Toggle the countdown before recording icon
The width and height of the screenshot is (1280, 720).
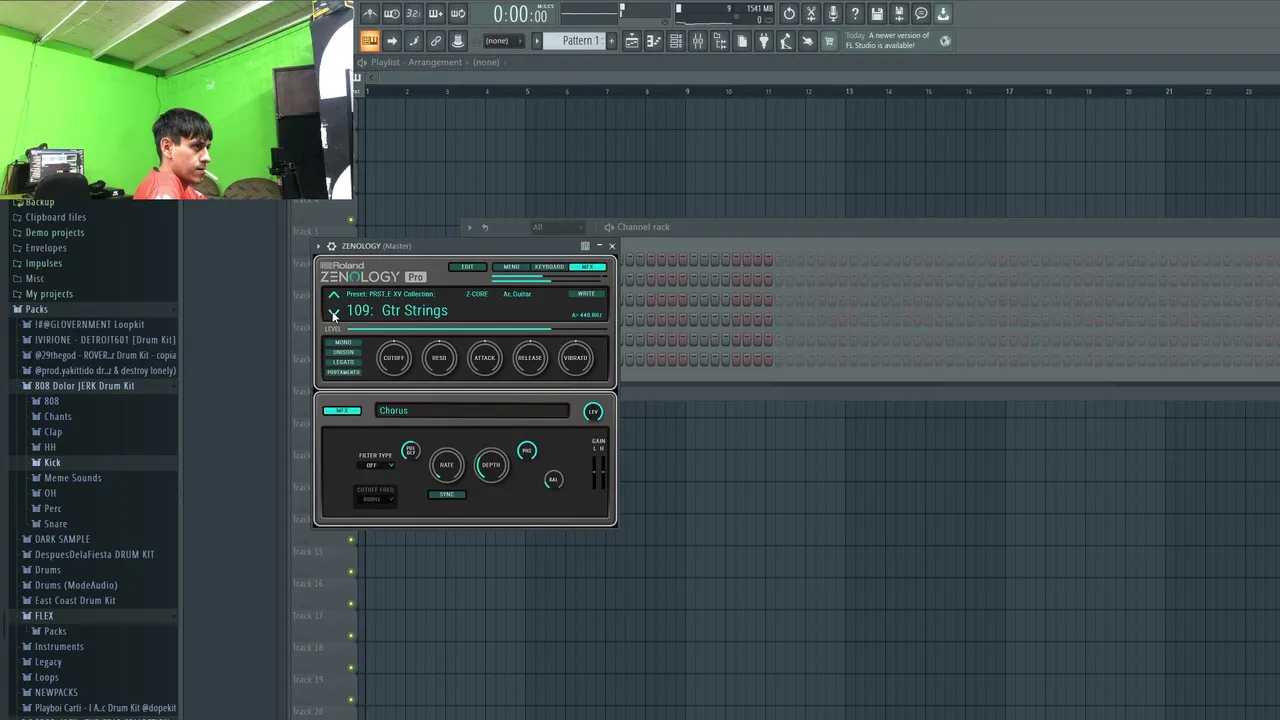coord(414,14)
